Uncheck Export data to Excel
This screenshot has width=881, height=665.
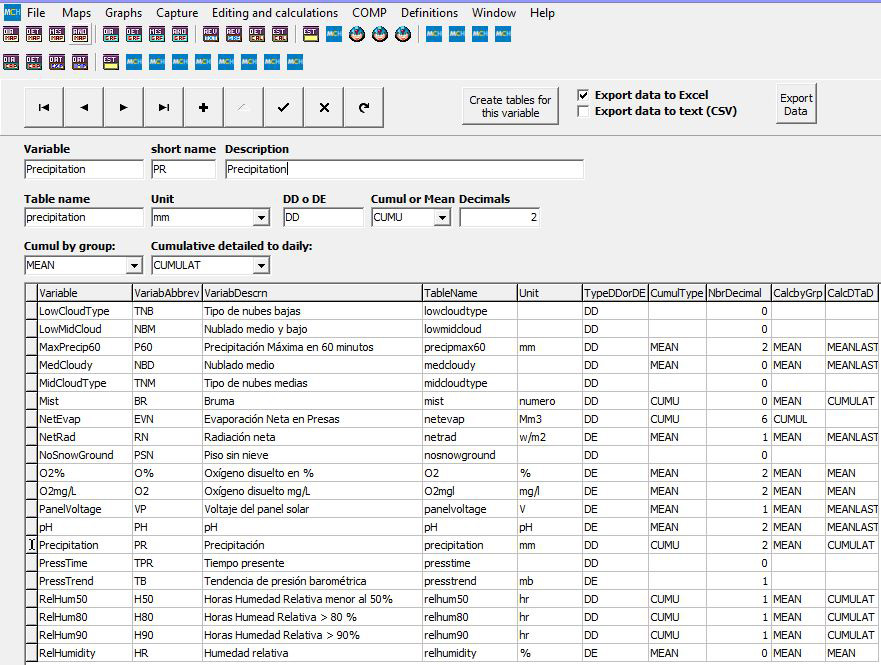(x=583, y=95)
